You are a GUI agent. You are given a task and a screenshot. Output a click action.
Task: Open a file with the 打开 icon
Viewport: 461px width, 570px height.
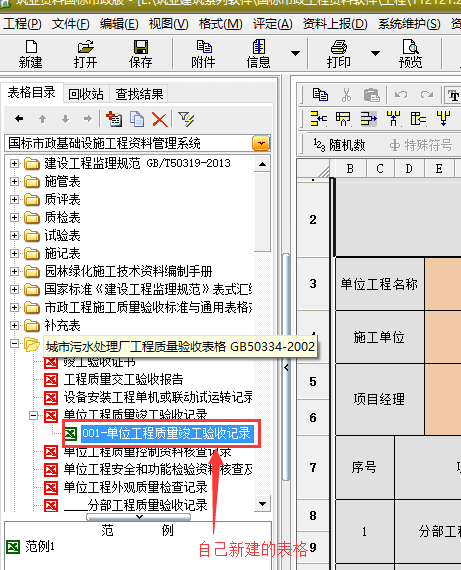click(85, 54)
